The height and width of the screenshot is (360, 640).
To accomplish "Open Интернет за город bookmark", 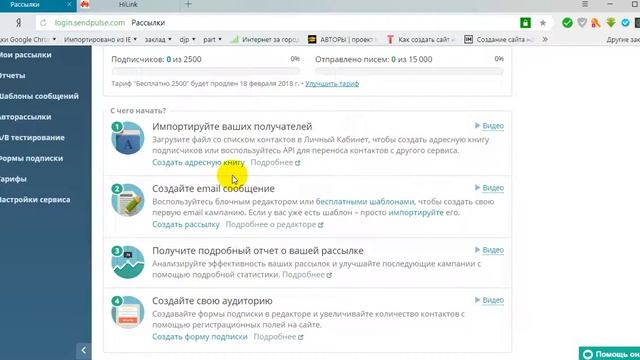I will click(264, 40).
